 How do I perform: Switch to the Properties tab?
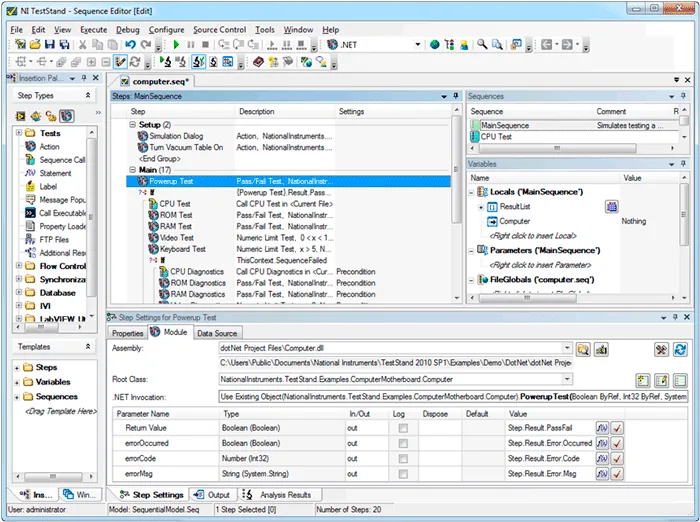point(128,333)
